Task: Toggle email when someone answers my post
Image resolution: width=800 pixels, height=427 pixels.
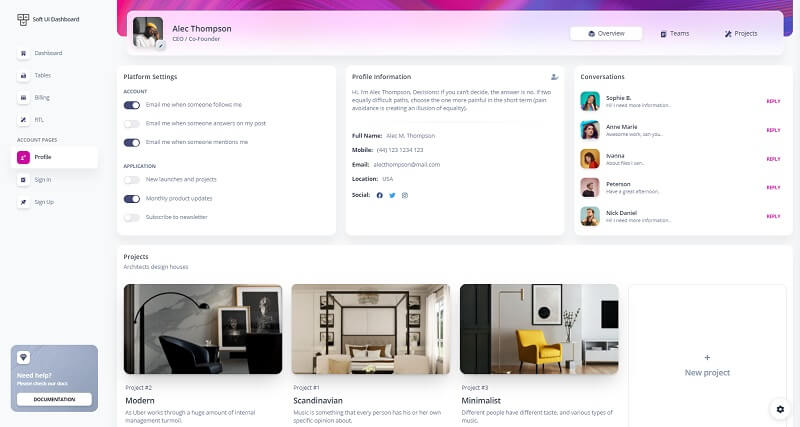Action: click(132, 124)
